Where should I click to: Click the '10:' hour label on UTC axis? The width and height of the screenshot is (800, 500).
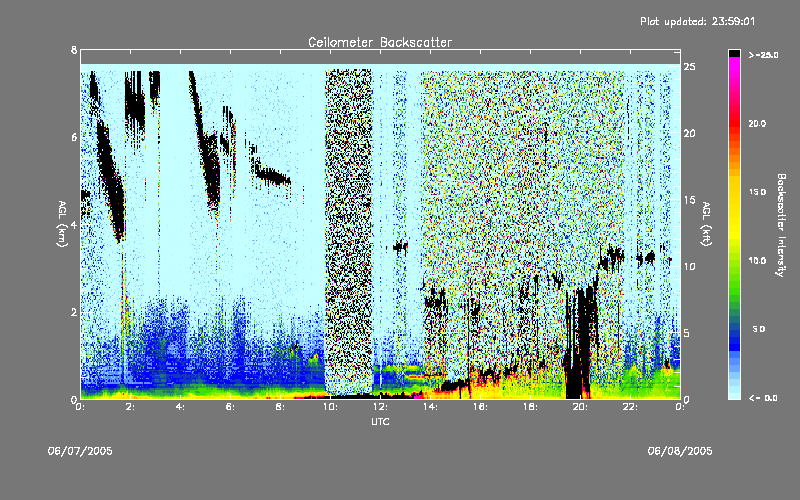tap(330, 407)
